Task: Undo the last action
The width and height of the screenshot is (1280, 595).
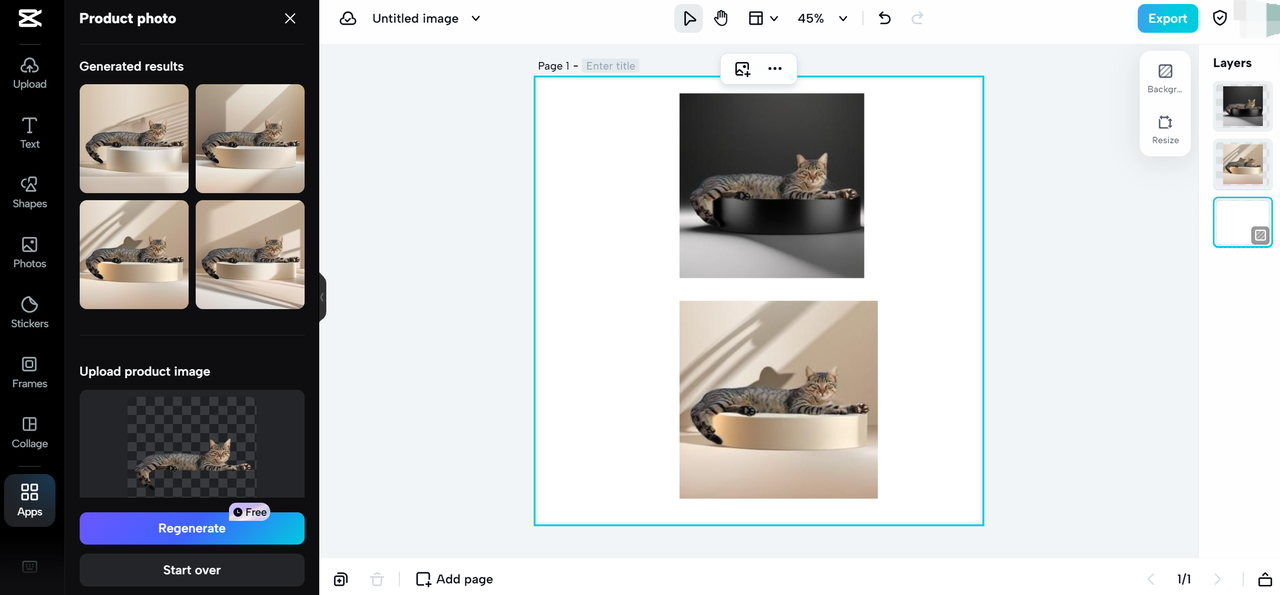Action: (x=884, y=19)
